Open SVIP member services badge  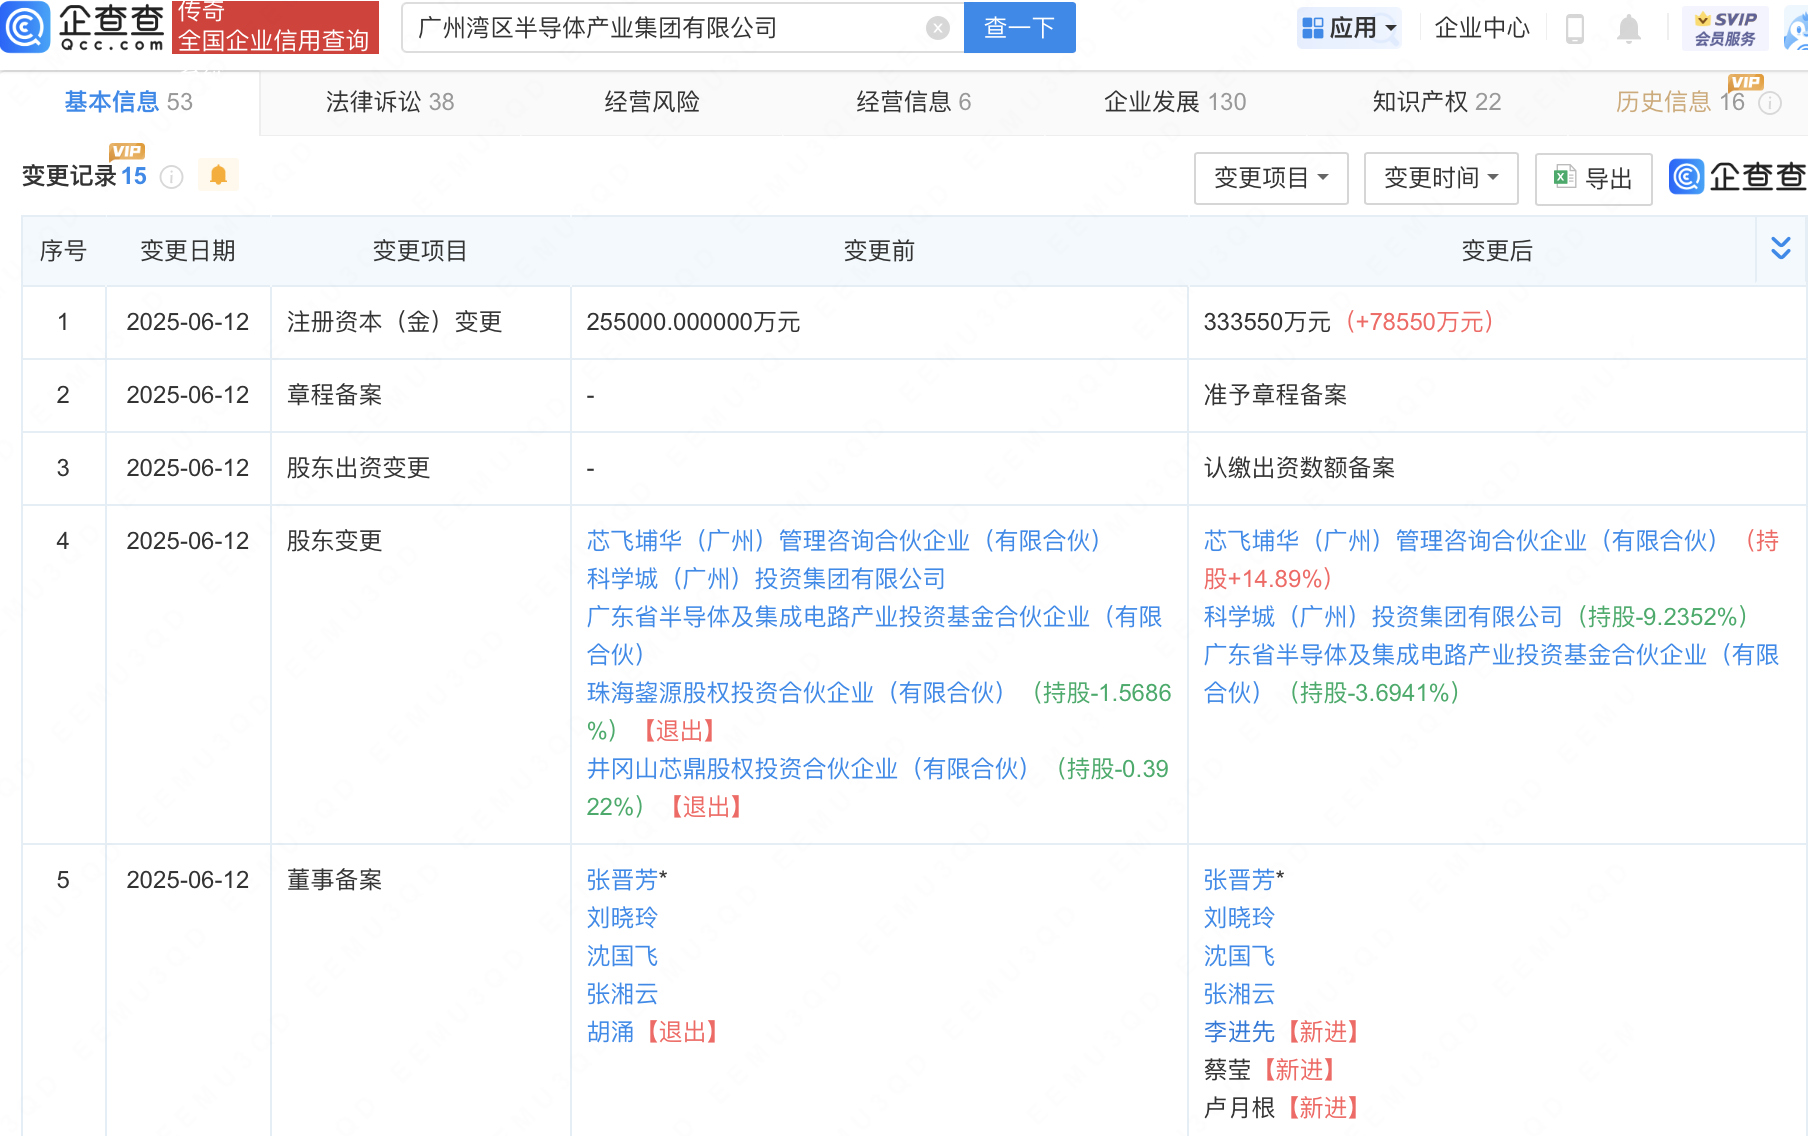point(1725,28)
